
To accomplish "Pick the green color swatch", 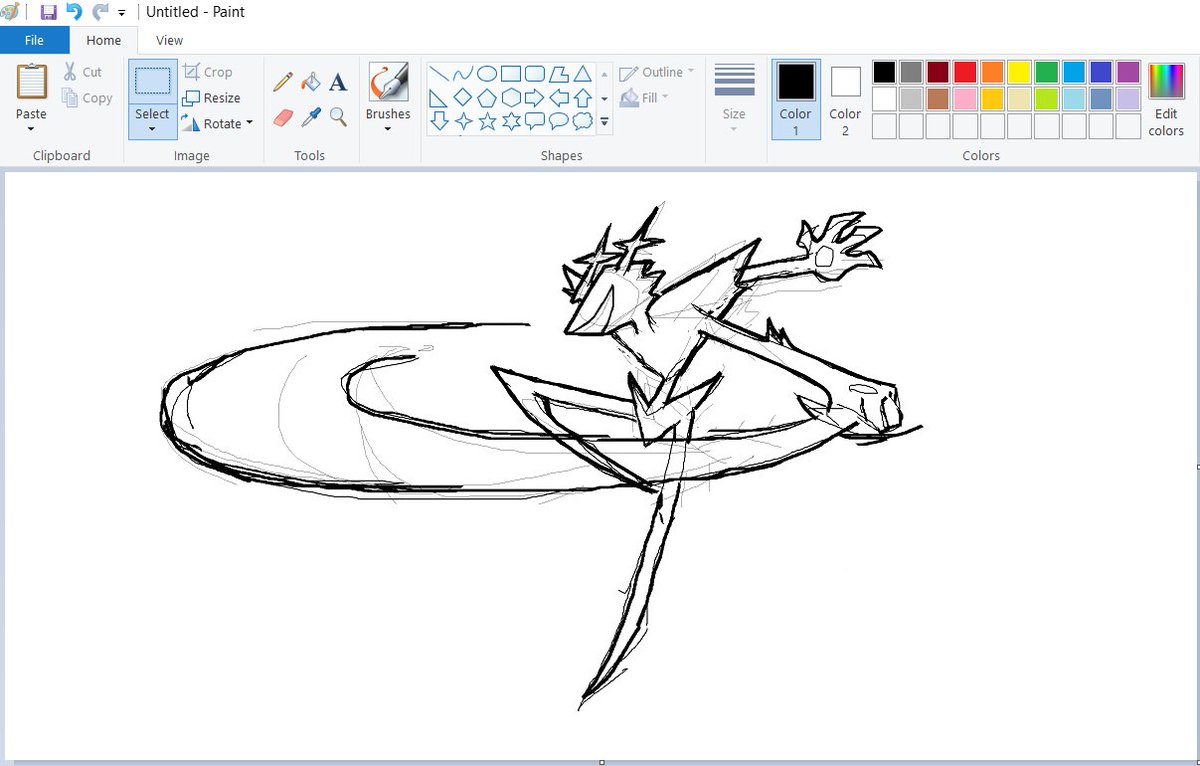I will click(x=1046, y=72).
